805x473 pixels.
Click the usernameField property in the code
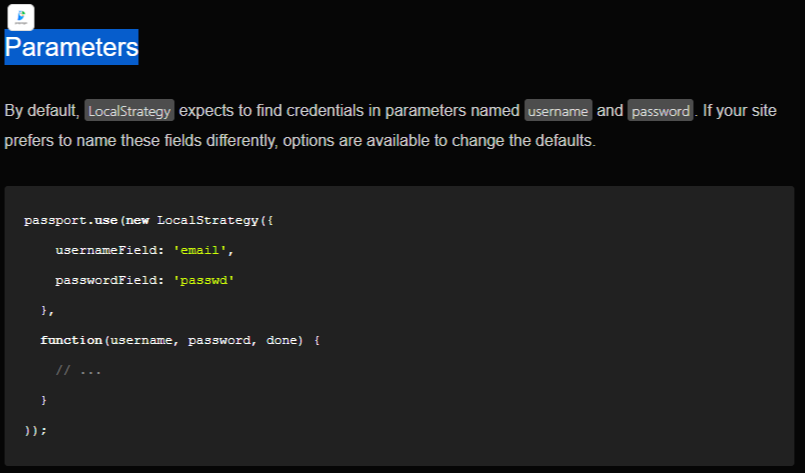point(109,250)
